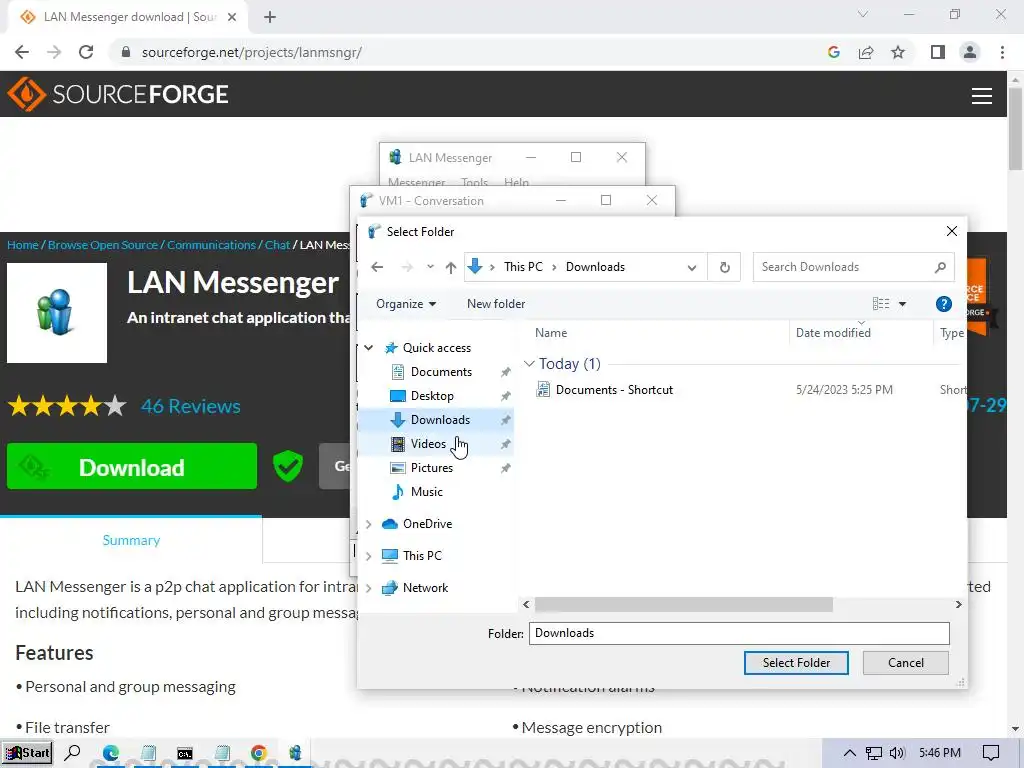Select the Documents - Shortcut item

click(x=614, y=390)
